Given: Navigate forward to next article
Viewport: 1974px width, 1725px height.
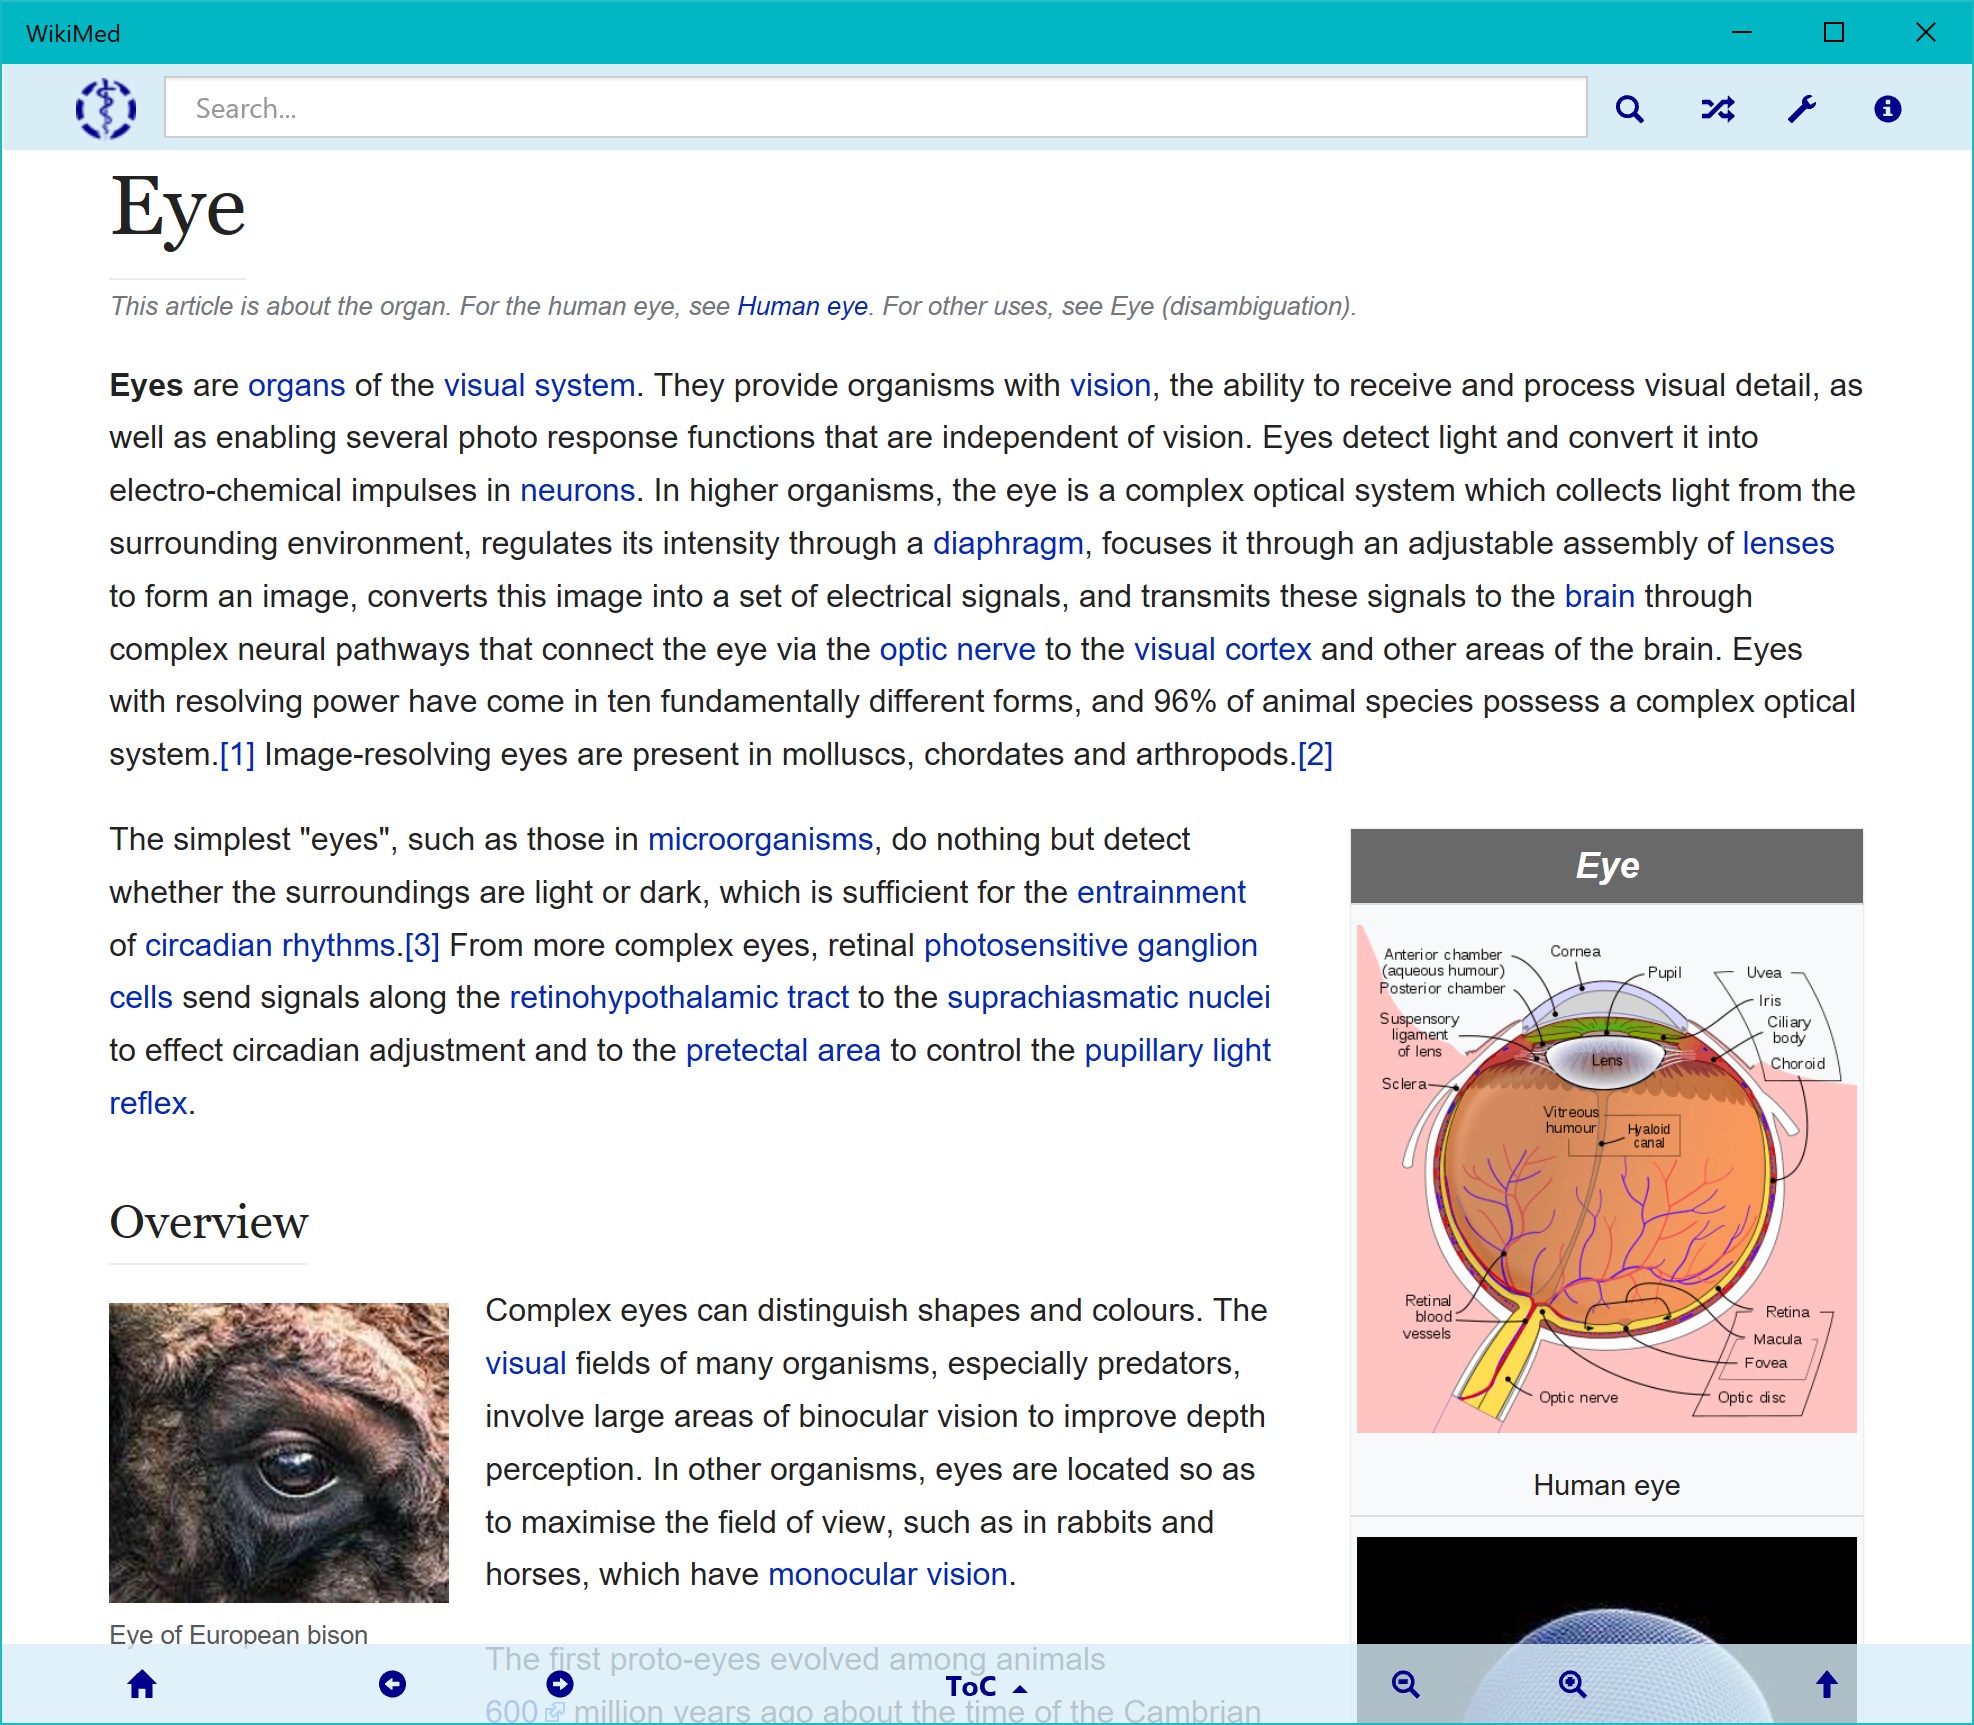Looking at the screenshot, I should (x=560, y=1684).
